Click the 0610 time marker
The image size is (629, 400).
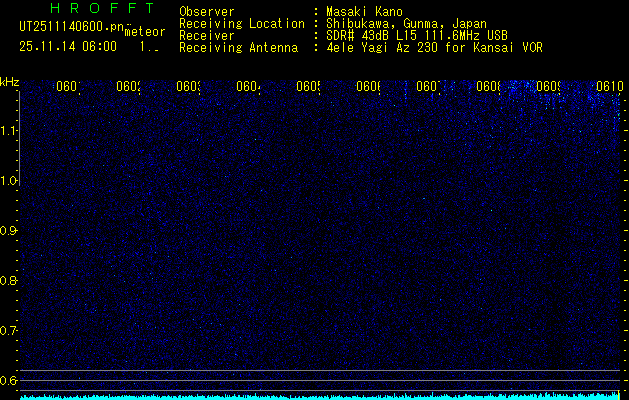[609, 87]
